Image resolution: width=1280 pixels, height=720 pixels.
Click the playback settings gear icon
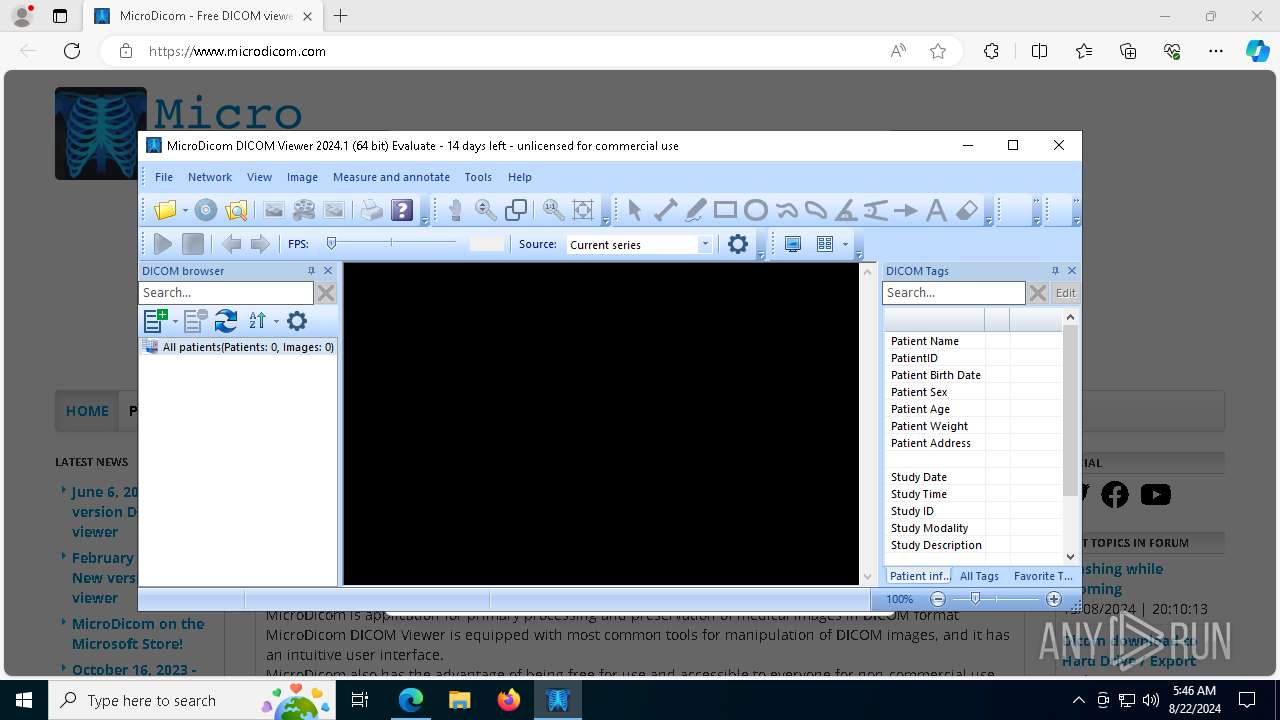point(738,244)
